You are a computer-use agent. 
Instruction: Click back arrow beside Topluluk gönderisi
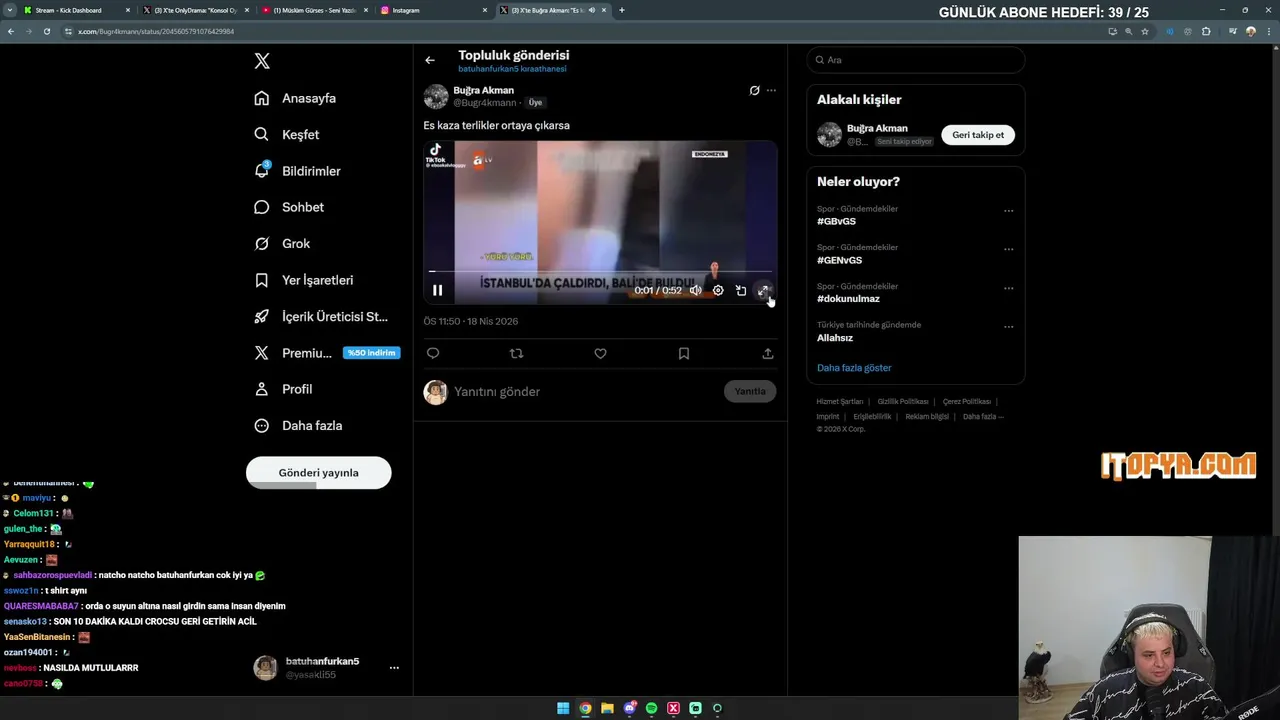pyautogui.click(x=430, y=60)
